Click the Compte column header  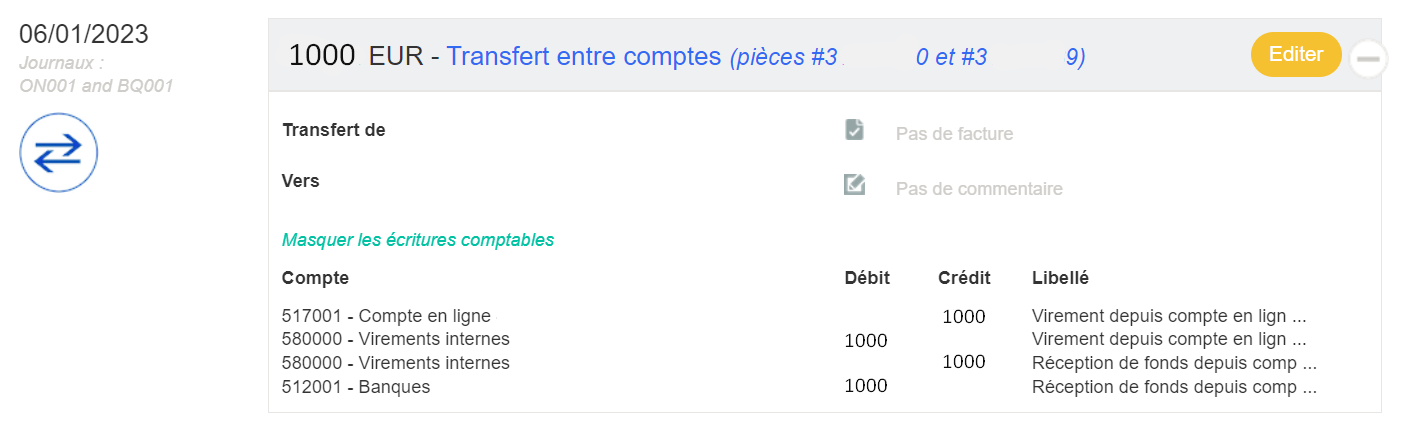pos(315,278)
